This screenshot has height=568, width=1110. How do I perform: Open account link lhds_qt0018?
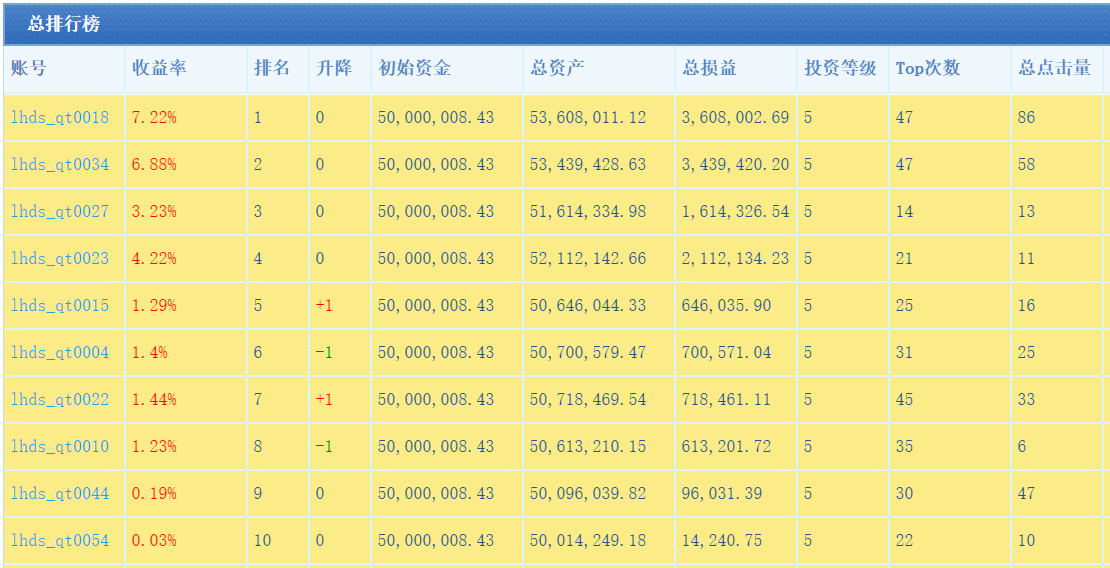pos(60,118)
